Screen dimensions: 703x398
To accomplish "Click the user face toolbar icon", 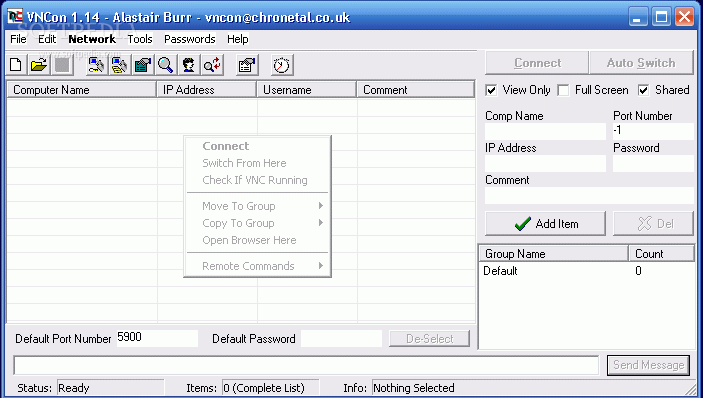I will click(x=189, y=65).
